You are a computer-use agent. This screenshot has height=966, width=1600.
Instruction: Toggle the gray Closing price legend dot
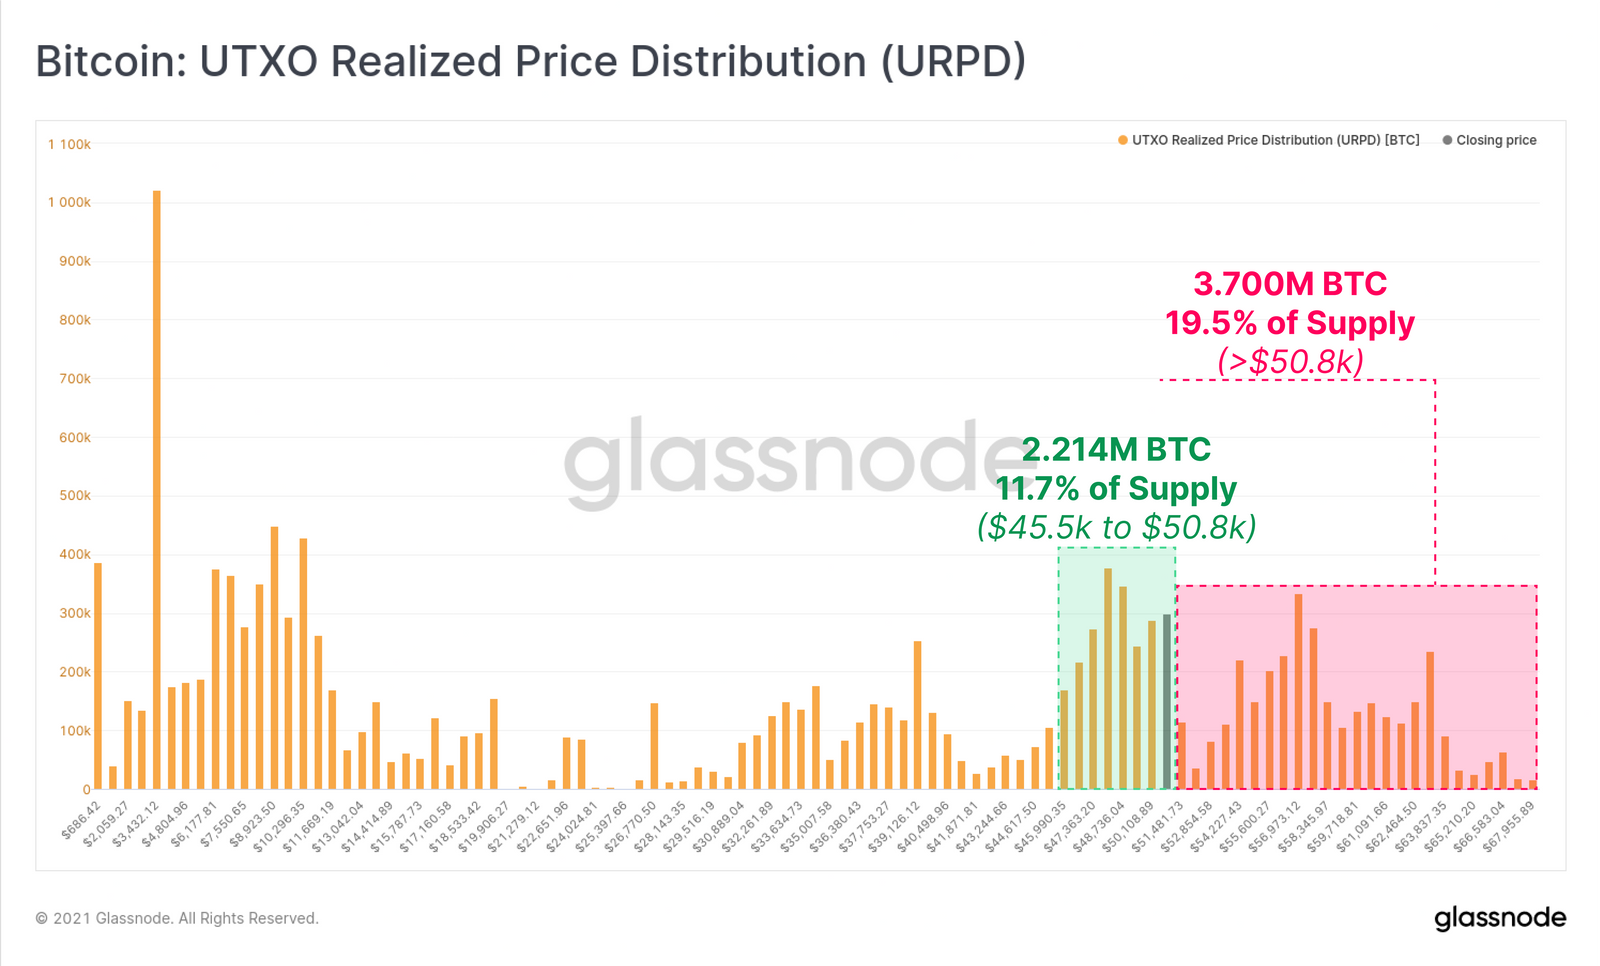1447,140
